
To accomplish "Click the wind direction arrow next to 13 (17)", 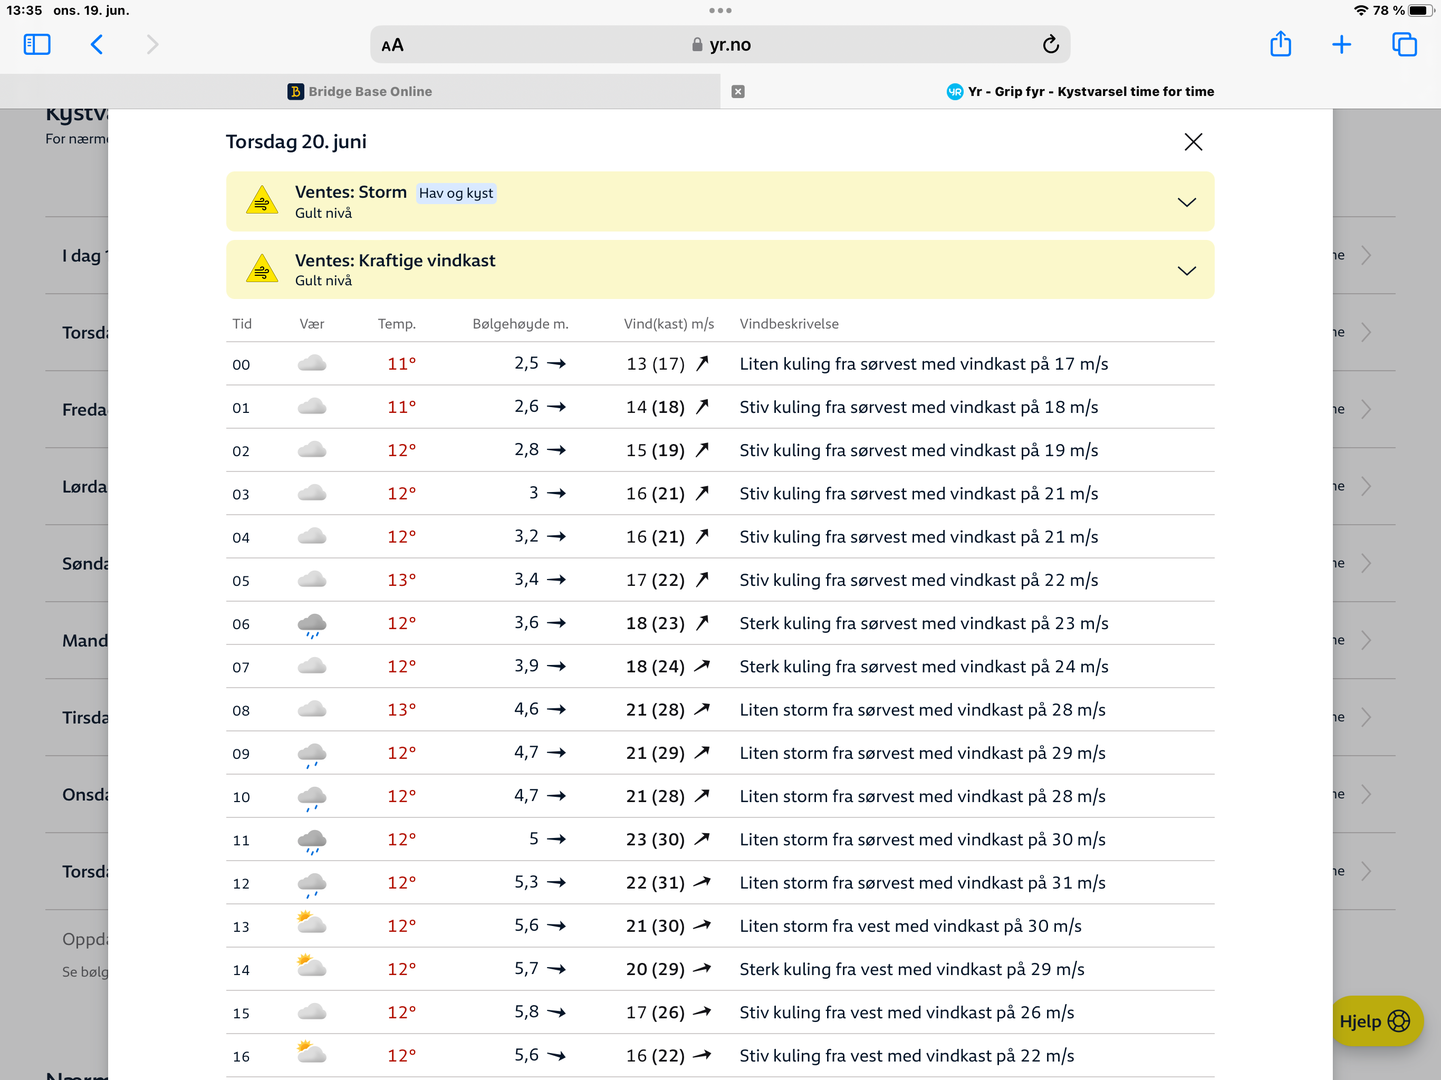I will [702, 364].
